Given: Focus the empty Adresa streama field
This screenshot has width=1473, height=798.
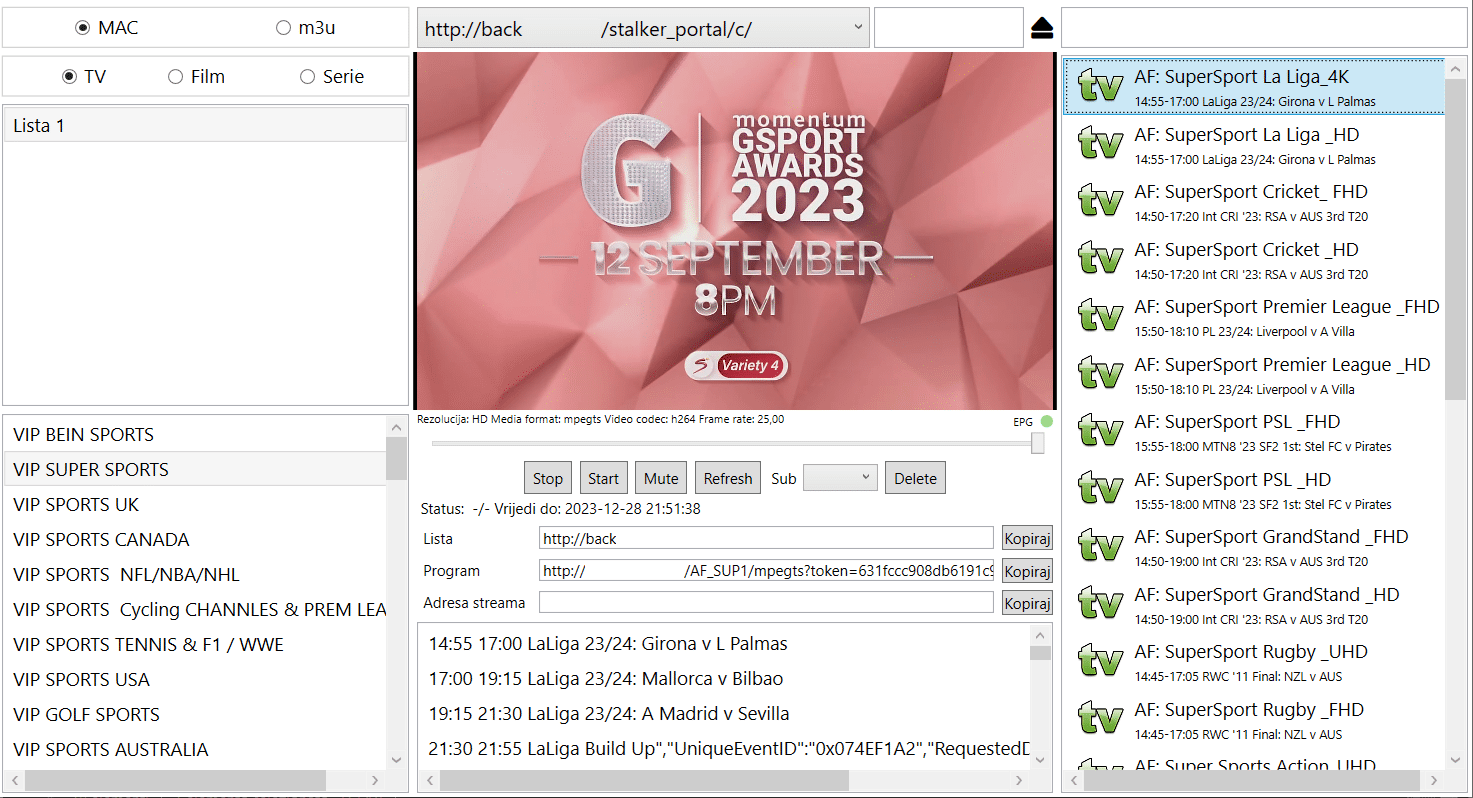Looking at the screenshot, I should [766, 603].
